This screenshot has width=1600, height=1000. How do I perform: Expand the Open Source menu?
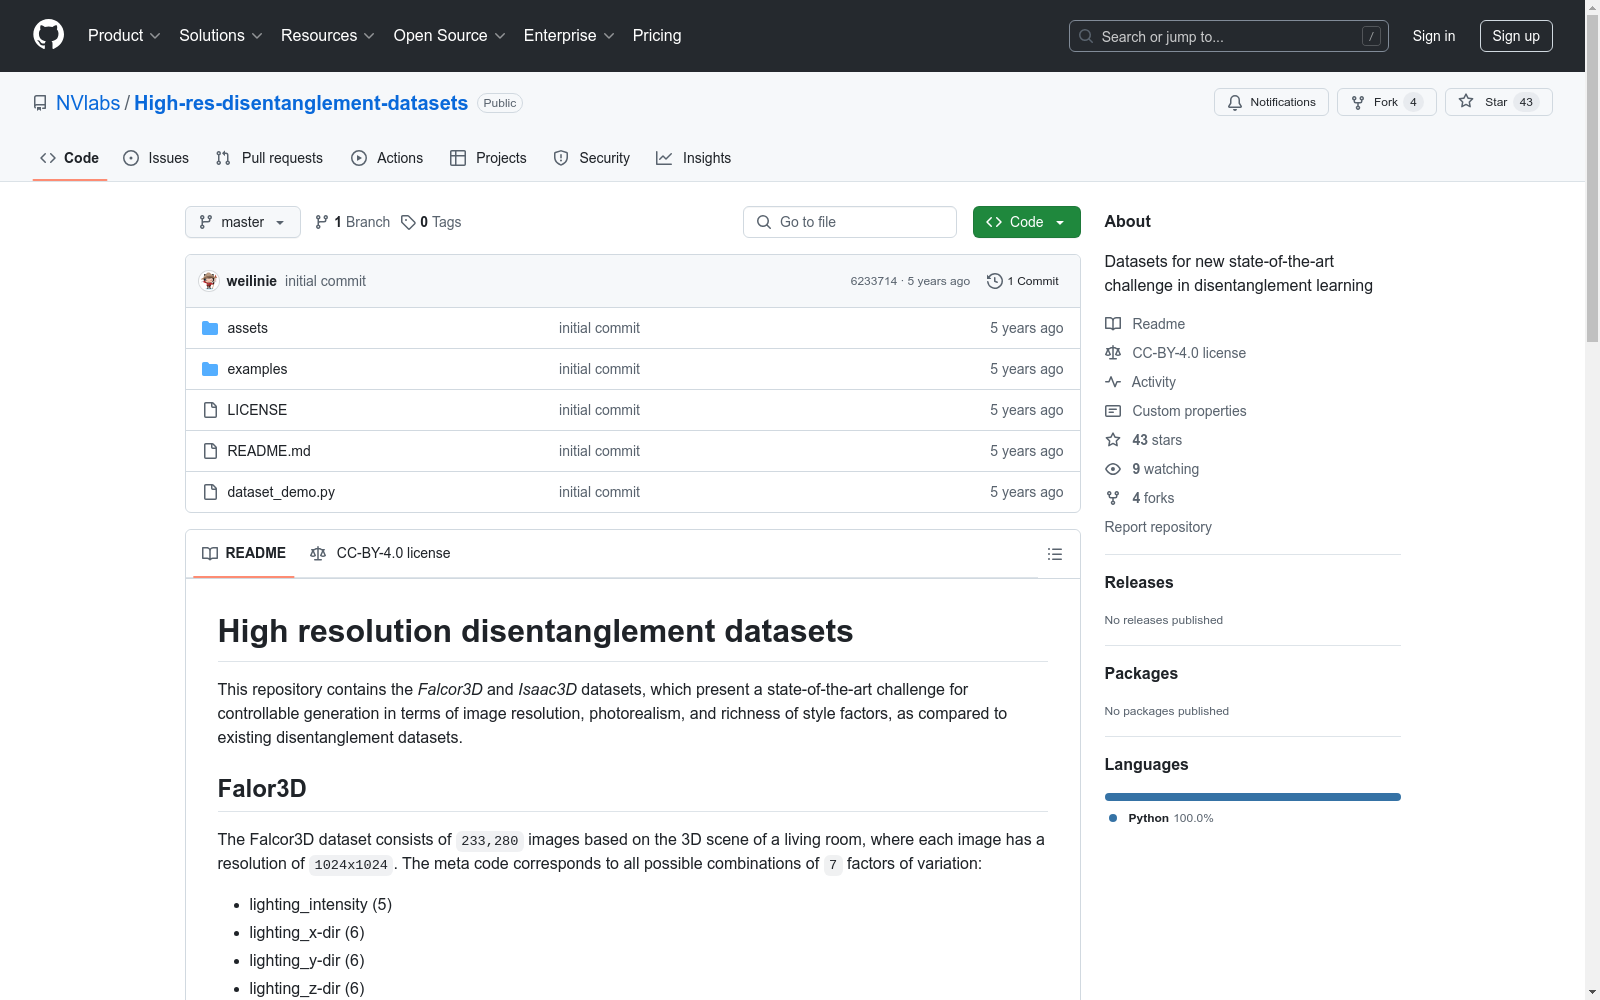tap(450, 36)
